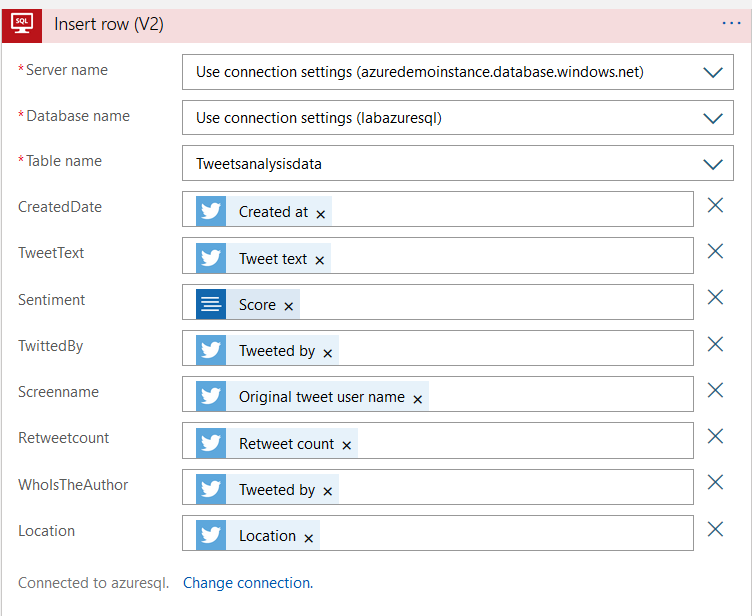Remove the Location field using X
This screenshot has height=616, width=752.
coord(715,529)
